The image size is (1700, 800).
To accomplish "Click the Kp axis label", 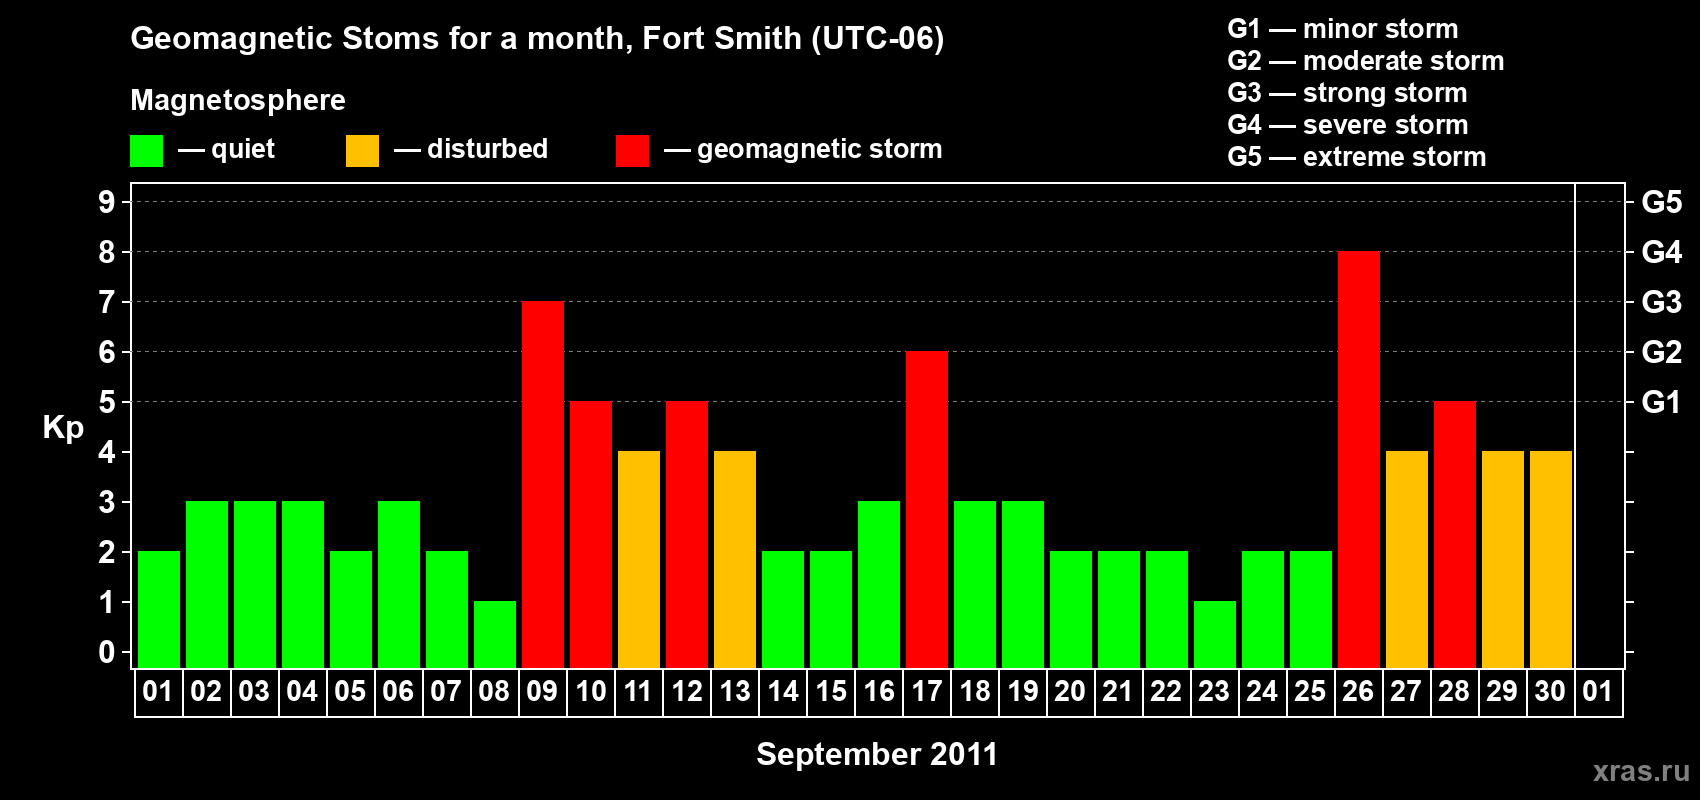I will point(63,428).
